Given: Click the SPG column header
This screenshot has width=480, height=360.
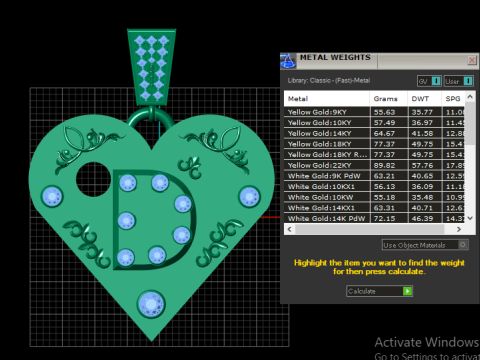Looking at the screenshot, I should click(x=453, y=99).
